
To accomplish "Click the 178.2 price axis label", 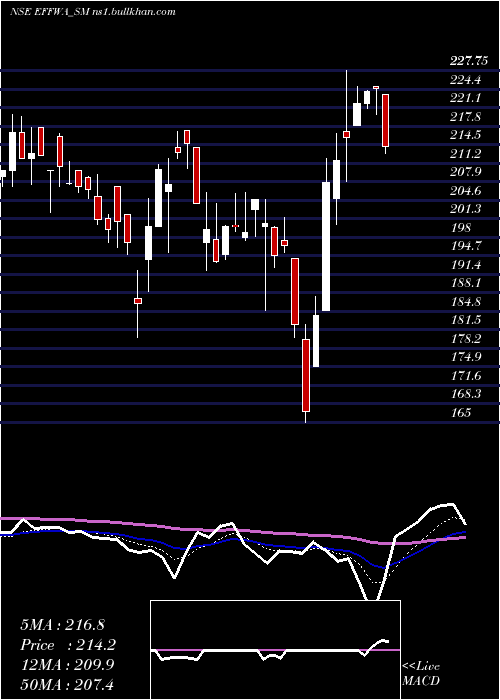I will [x=466, y=339].
